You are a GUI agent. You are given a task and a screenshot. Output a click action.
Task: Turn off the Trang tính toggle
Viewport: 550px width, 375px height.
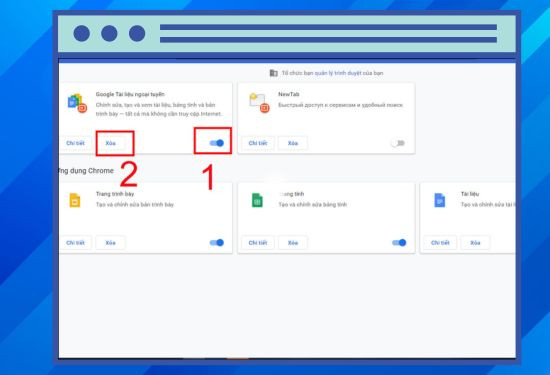(399, 243)
